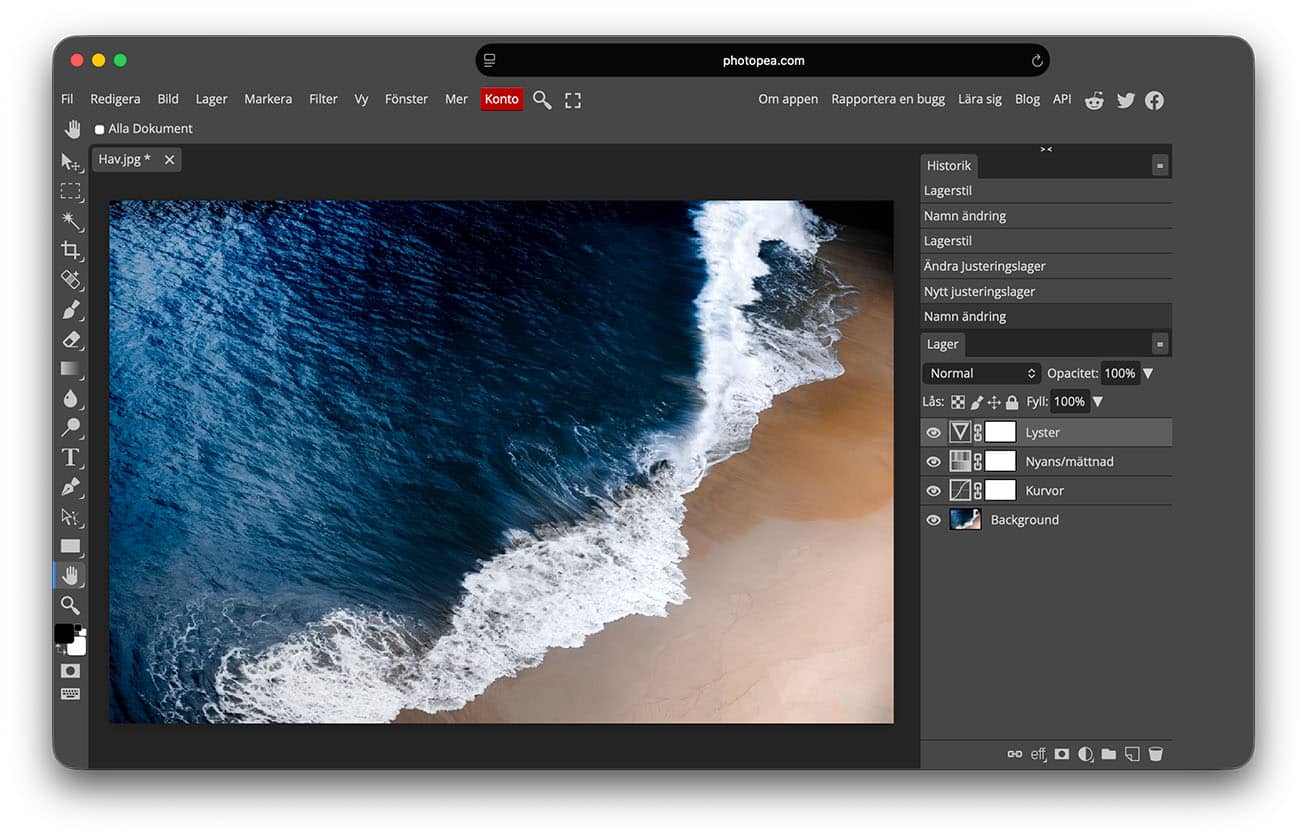Expand the Opacitet slider arrow
This screenshot has width=1300, height=839.
(x=1148, y=373)
